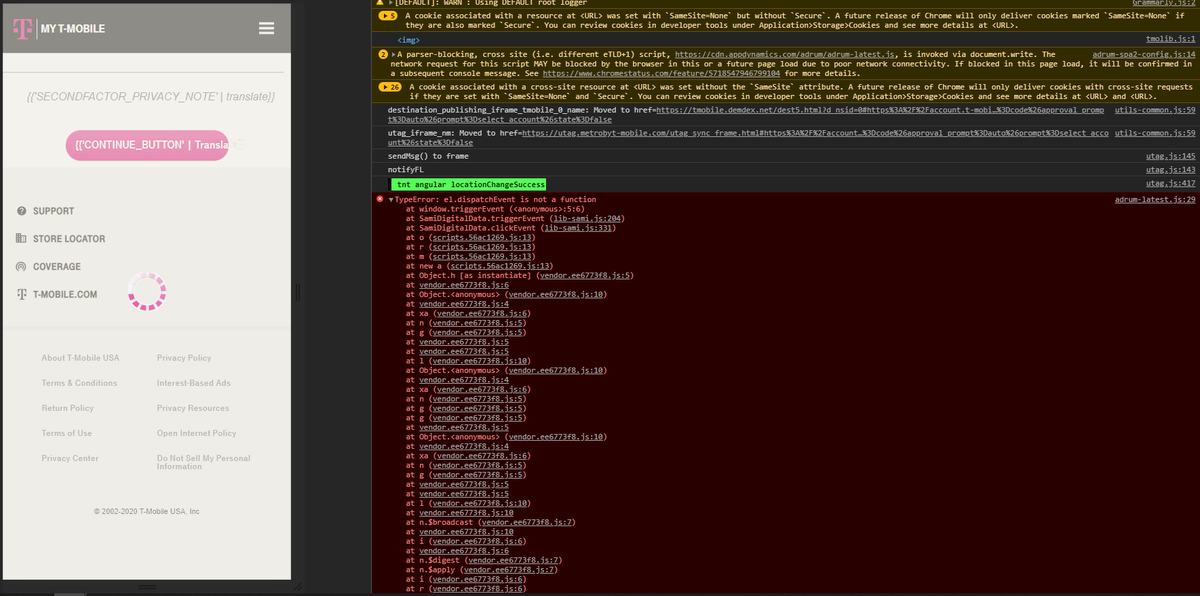
Task: Open the Return Policy footer link
Action: coord(68,408)
